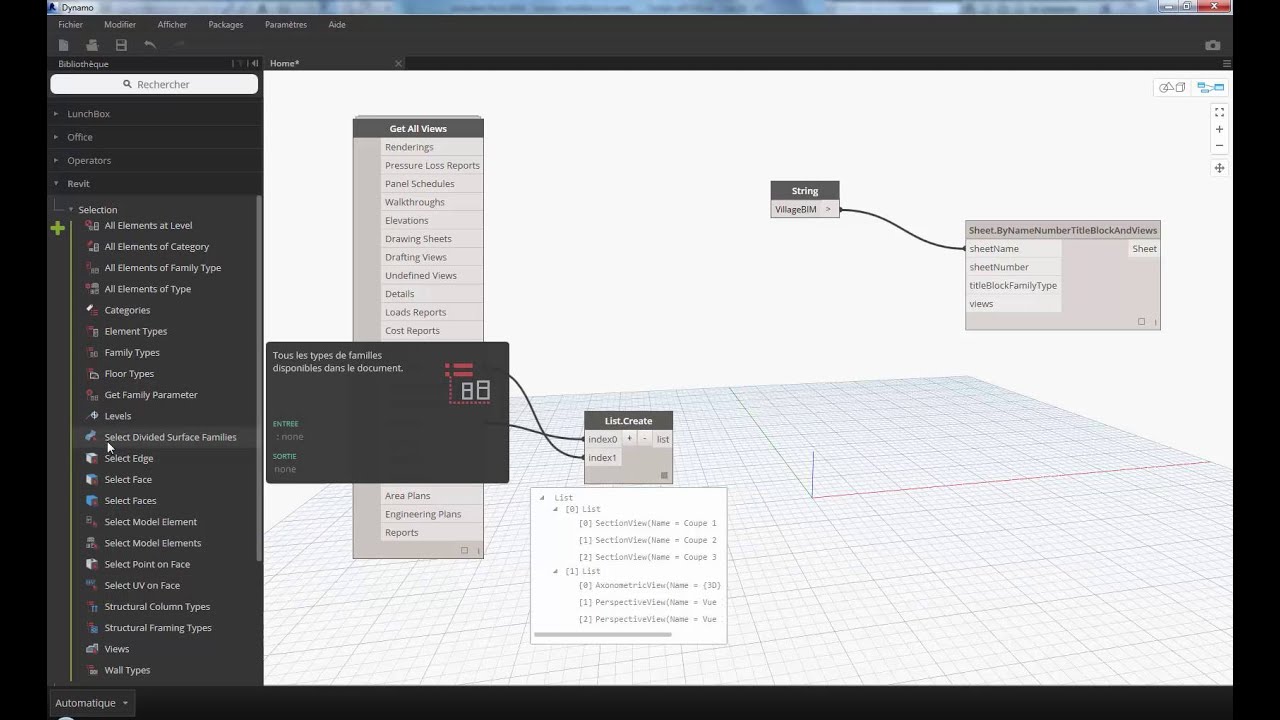Collapse the top List preview arrow
Viewport: 1280px width, 720px height.
pyautogui.click(x=542, y=497)
